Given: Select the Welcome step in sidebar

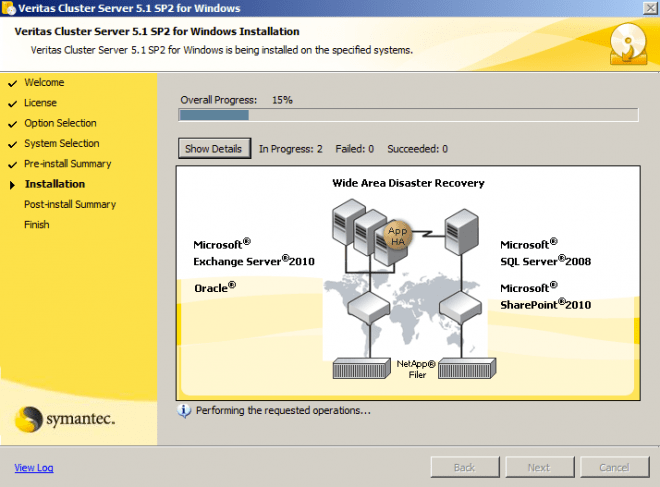Looking at the screenshot, I should point(44,82).
